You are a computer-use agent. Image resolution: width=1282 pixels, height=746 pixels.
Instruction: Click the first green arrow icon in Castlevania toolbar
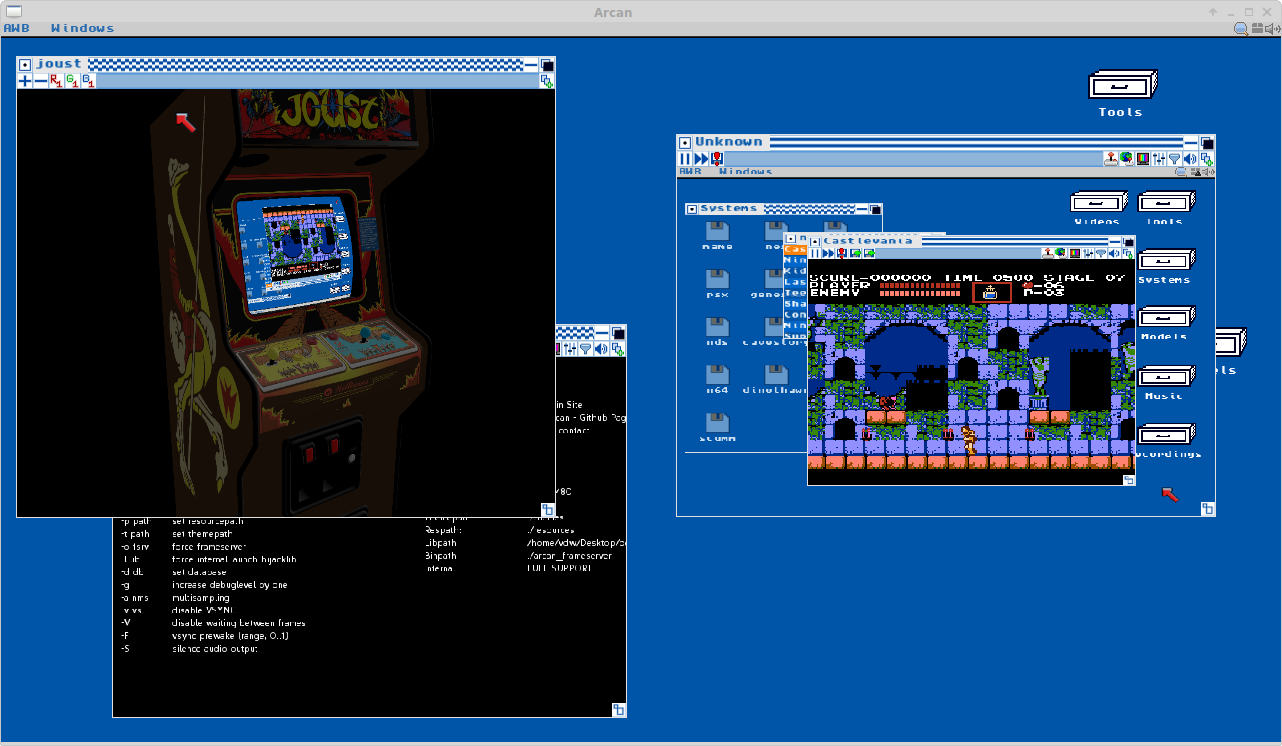tap(855, 253)
